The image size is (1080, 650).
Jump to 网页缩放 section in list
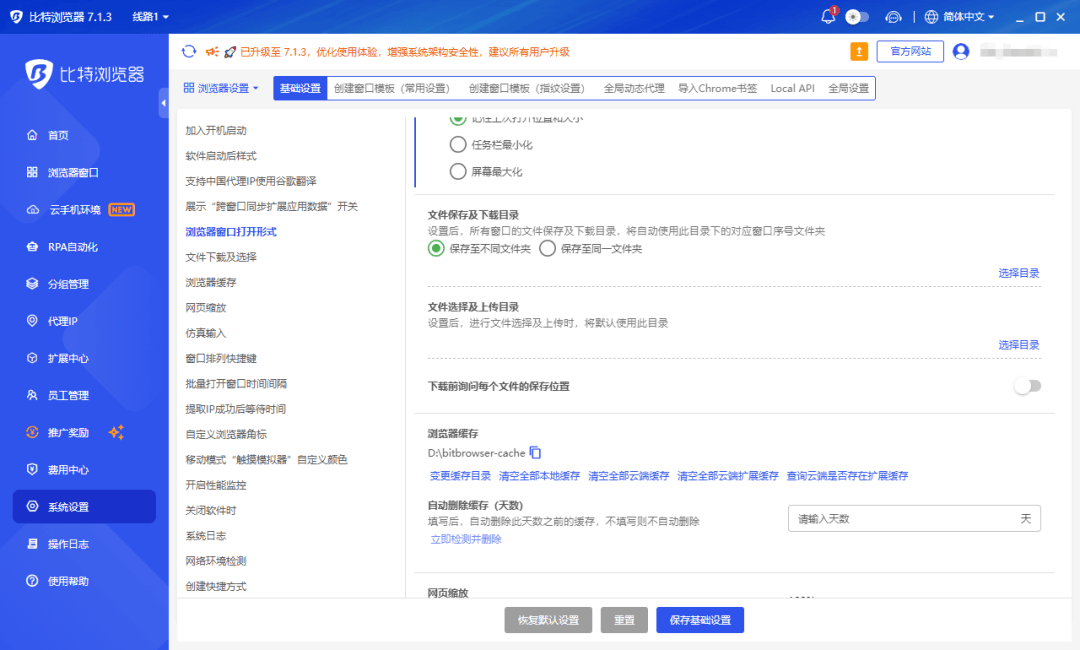pos(205,308)
